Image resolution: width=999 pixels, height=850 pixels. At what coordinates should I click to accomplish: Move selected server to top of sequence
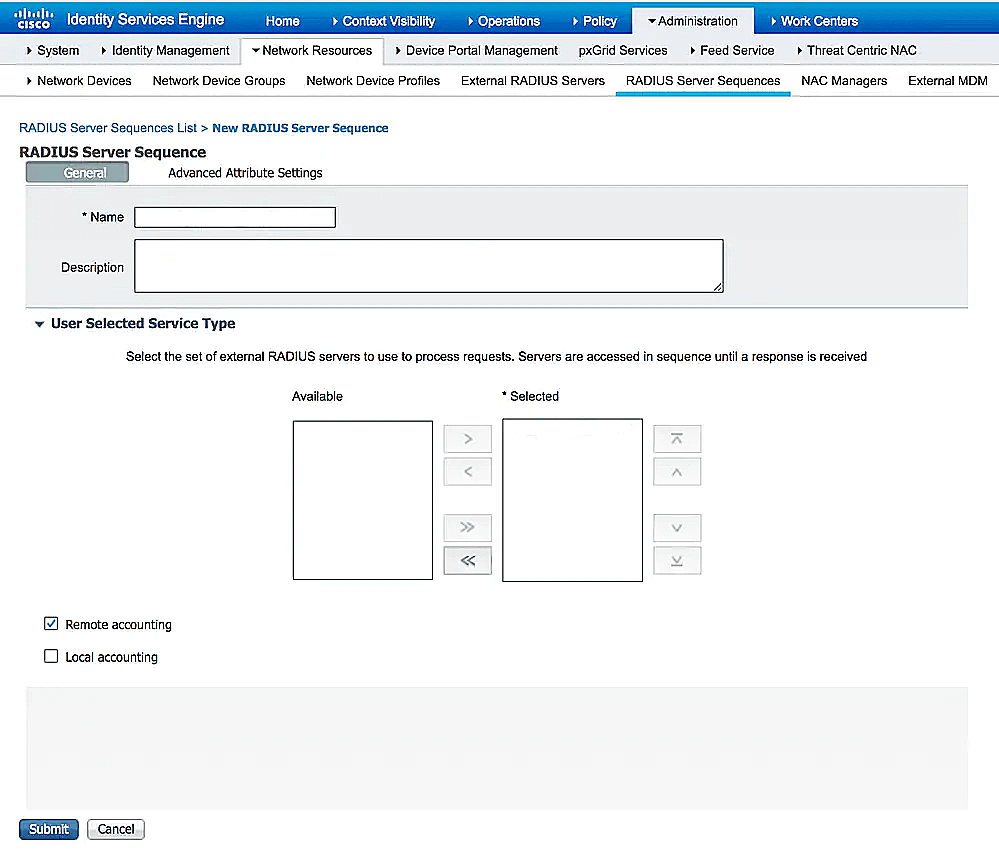(677, 439)
